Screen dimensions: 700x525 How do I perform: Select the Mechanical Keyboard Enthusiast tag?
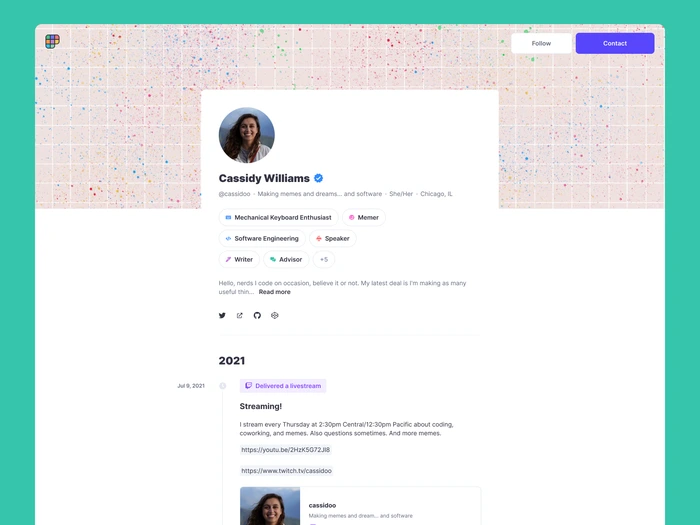(278, 217)
